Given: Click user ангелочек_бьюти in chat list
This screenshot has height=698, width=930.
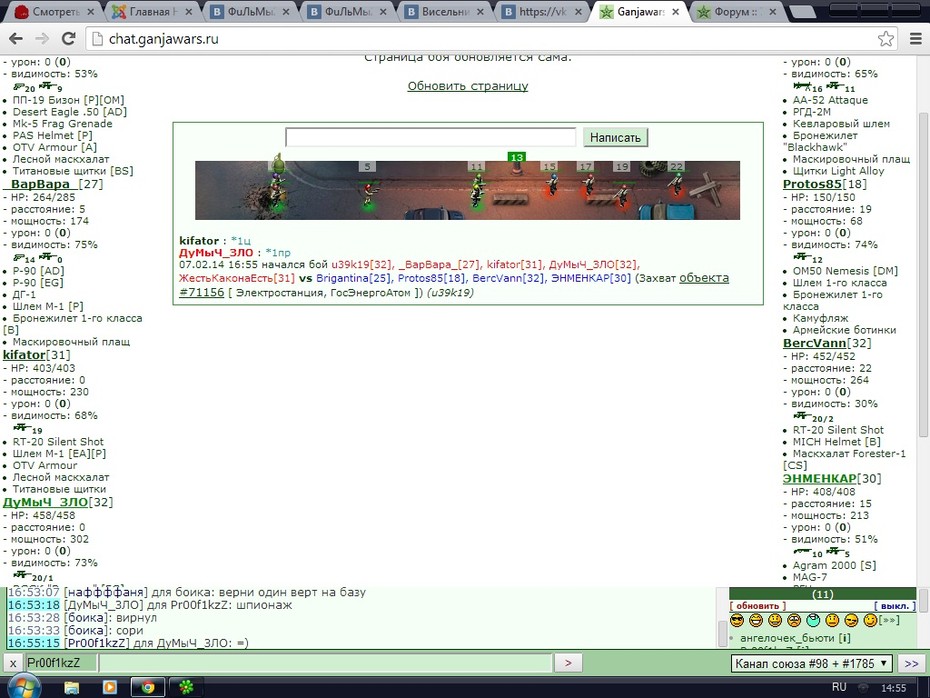Looking at the screenshot, I should (x=788, y=638).
